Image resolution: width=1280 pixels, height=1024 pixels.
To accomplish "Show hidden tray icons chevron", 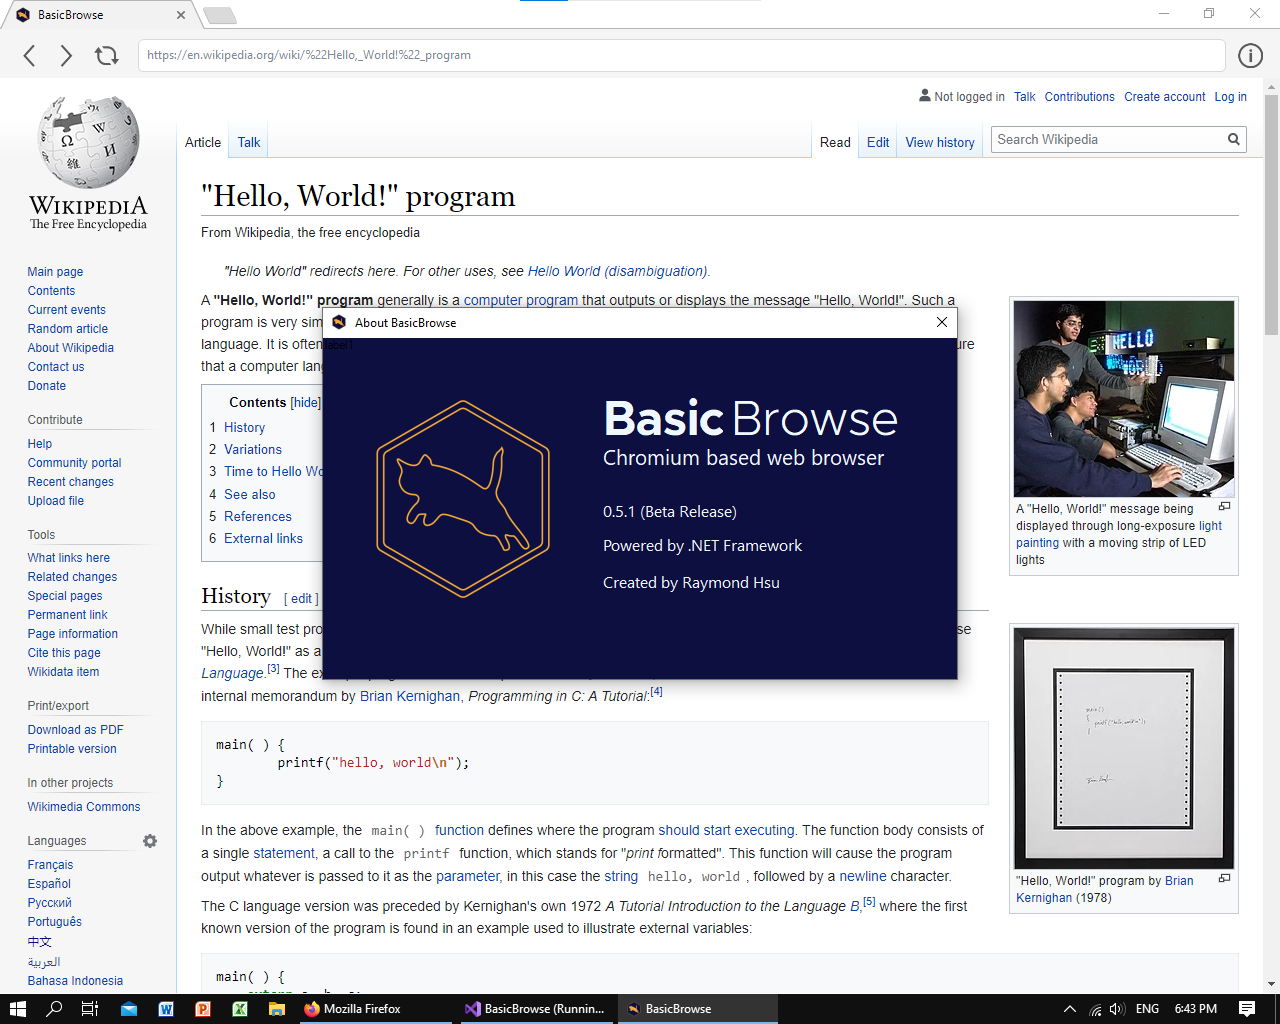I will pyautogui.click(x=1070, y=1009).
